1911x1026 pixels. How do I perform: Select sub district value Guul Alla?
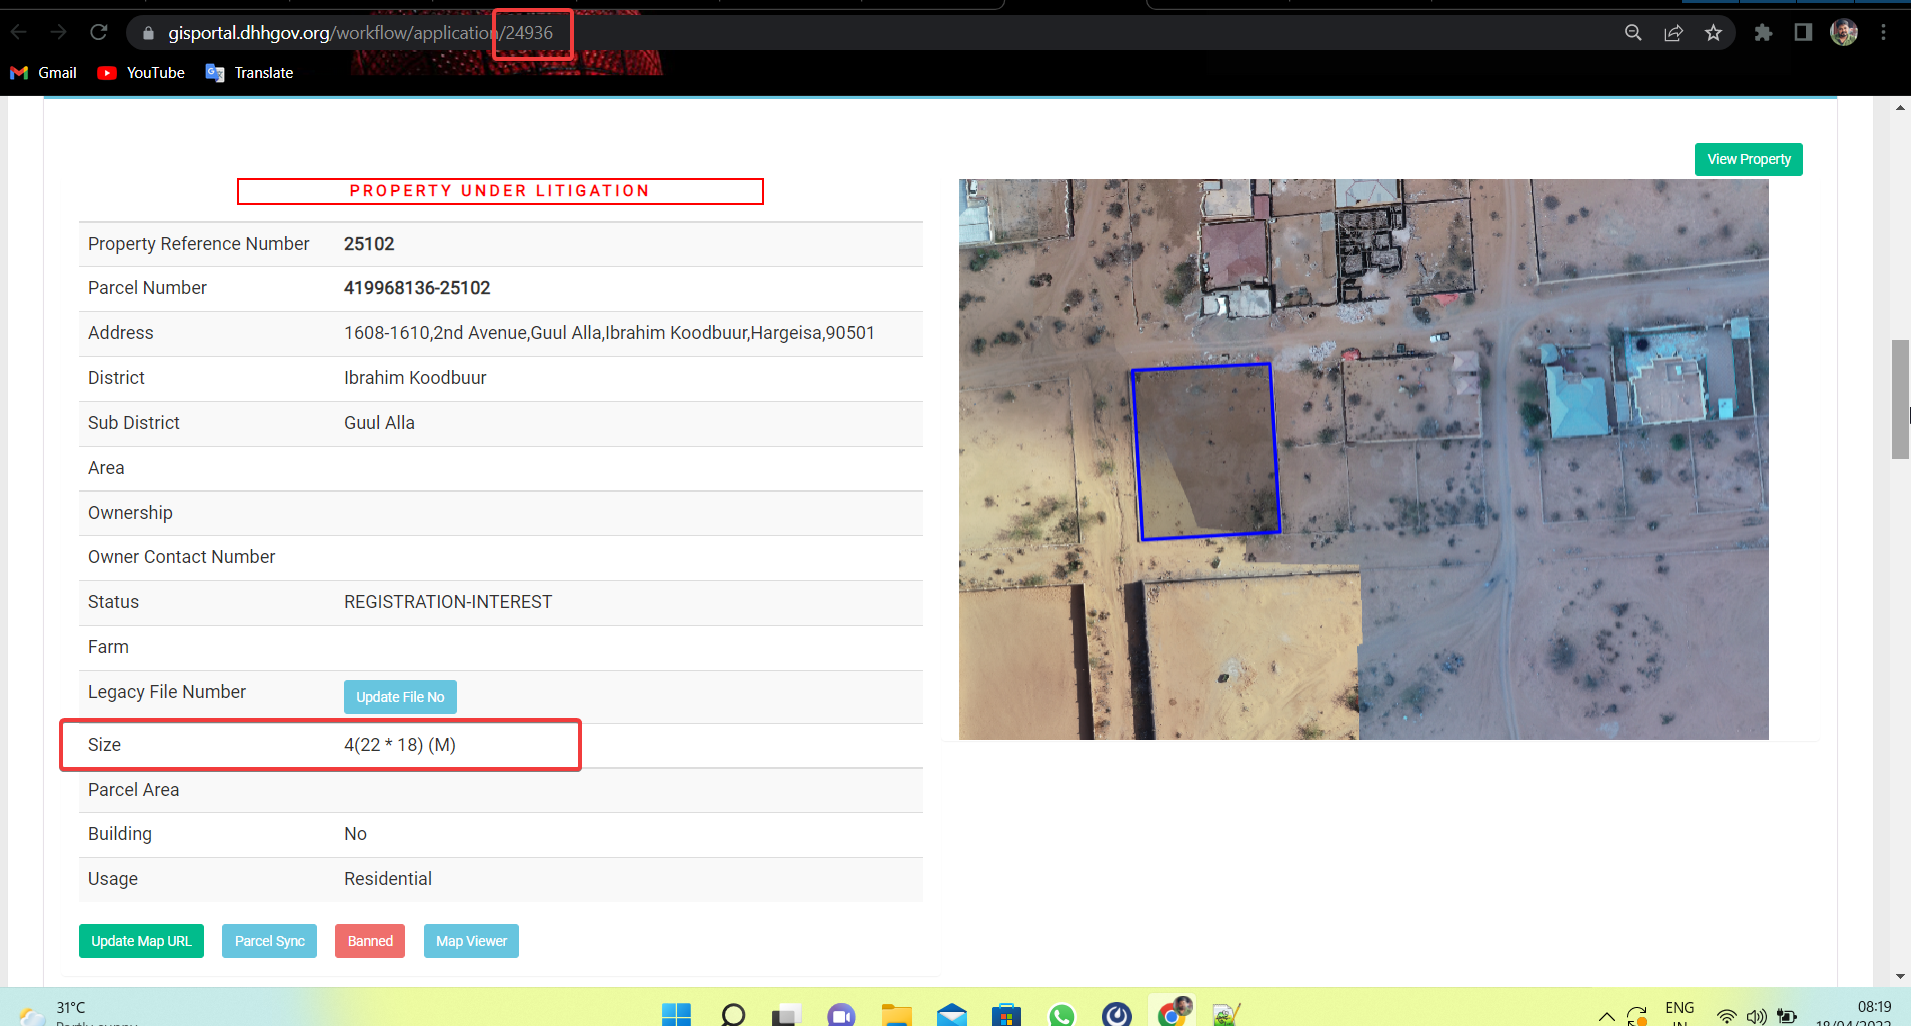coord(379,423)
